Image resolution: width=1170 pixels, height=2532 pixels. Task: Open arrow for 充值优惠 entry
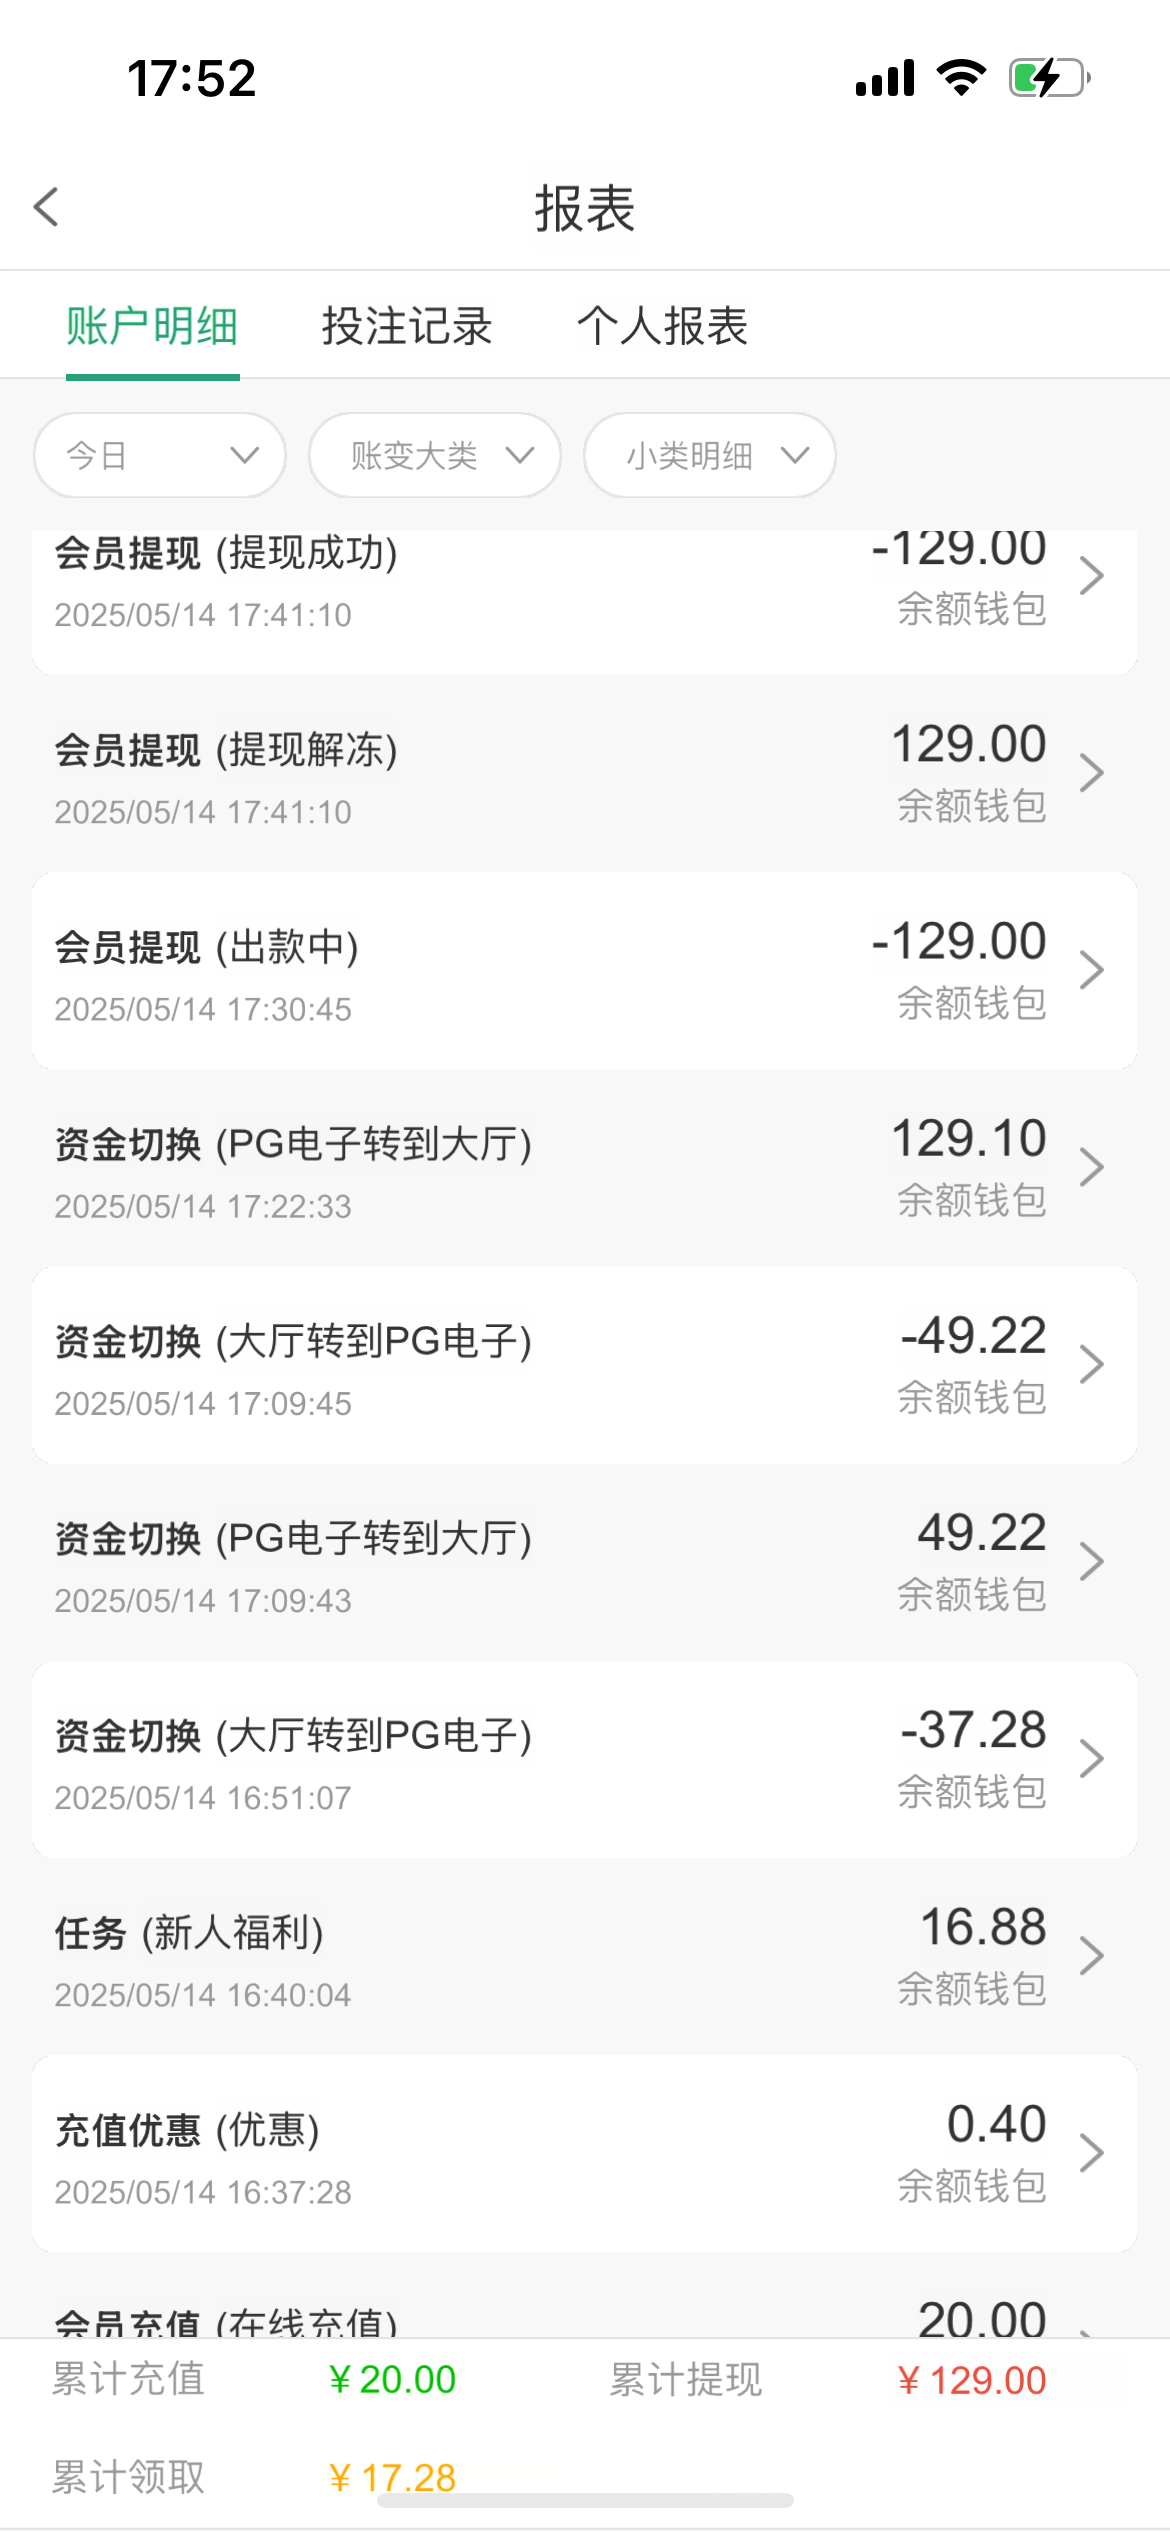point(1092,2153)
